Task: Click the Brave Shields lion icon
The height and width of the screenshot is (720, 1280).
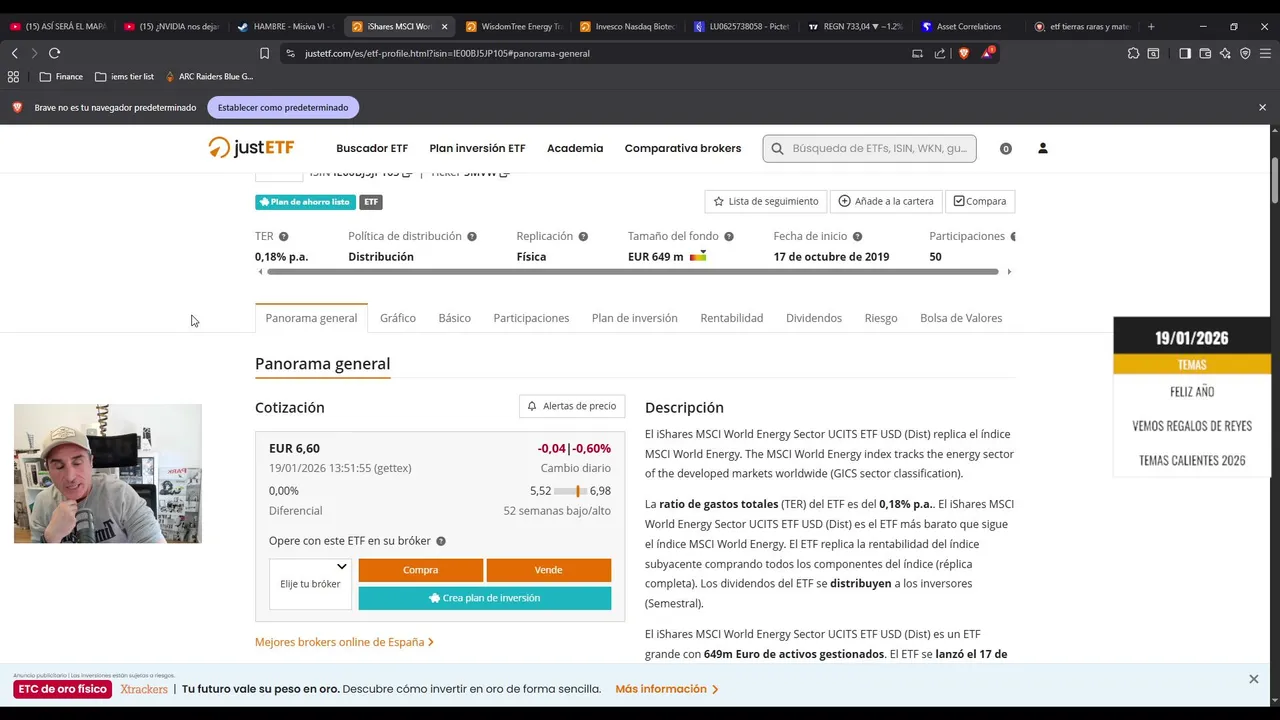Action: click(964, 53)
